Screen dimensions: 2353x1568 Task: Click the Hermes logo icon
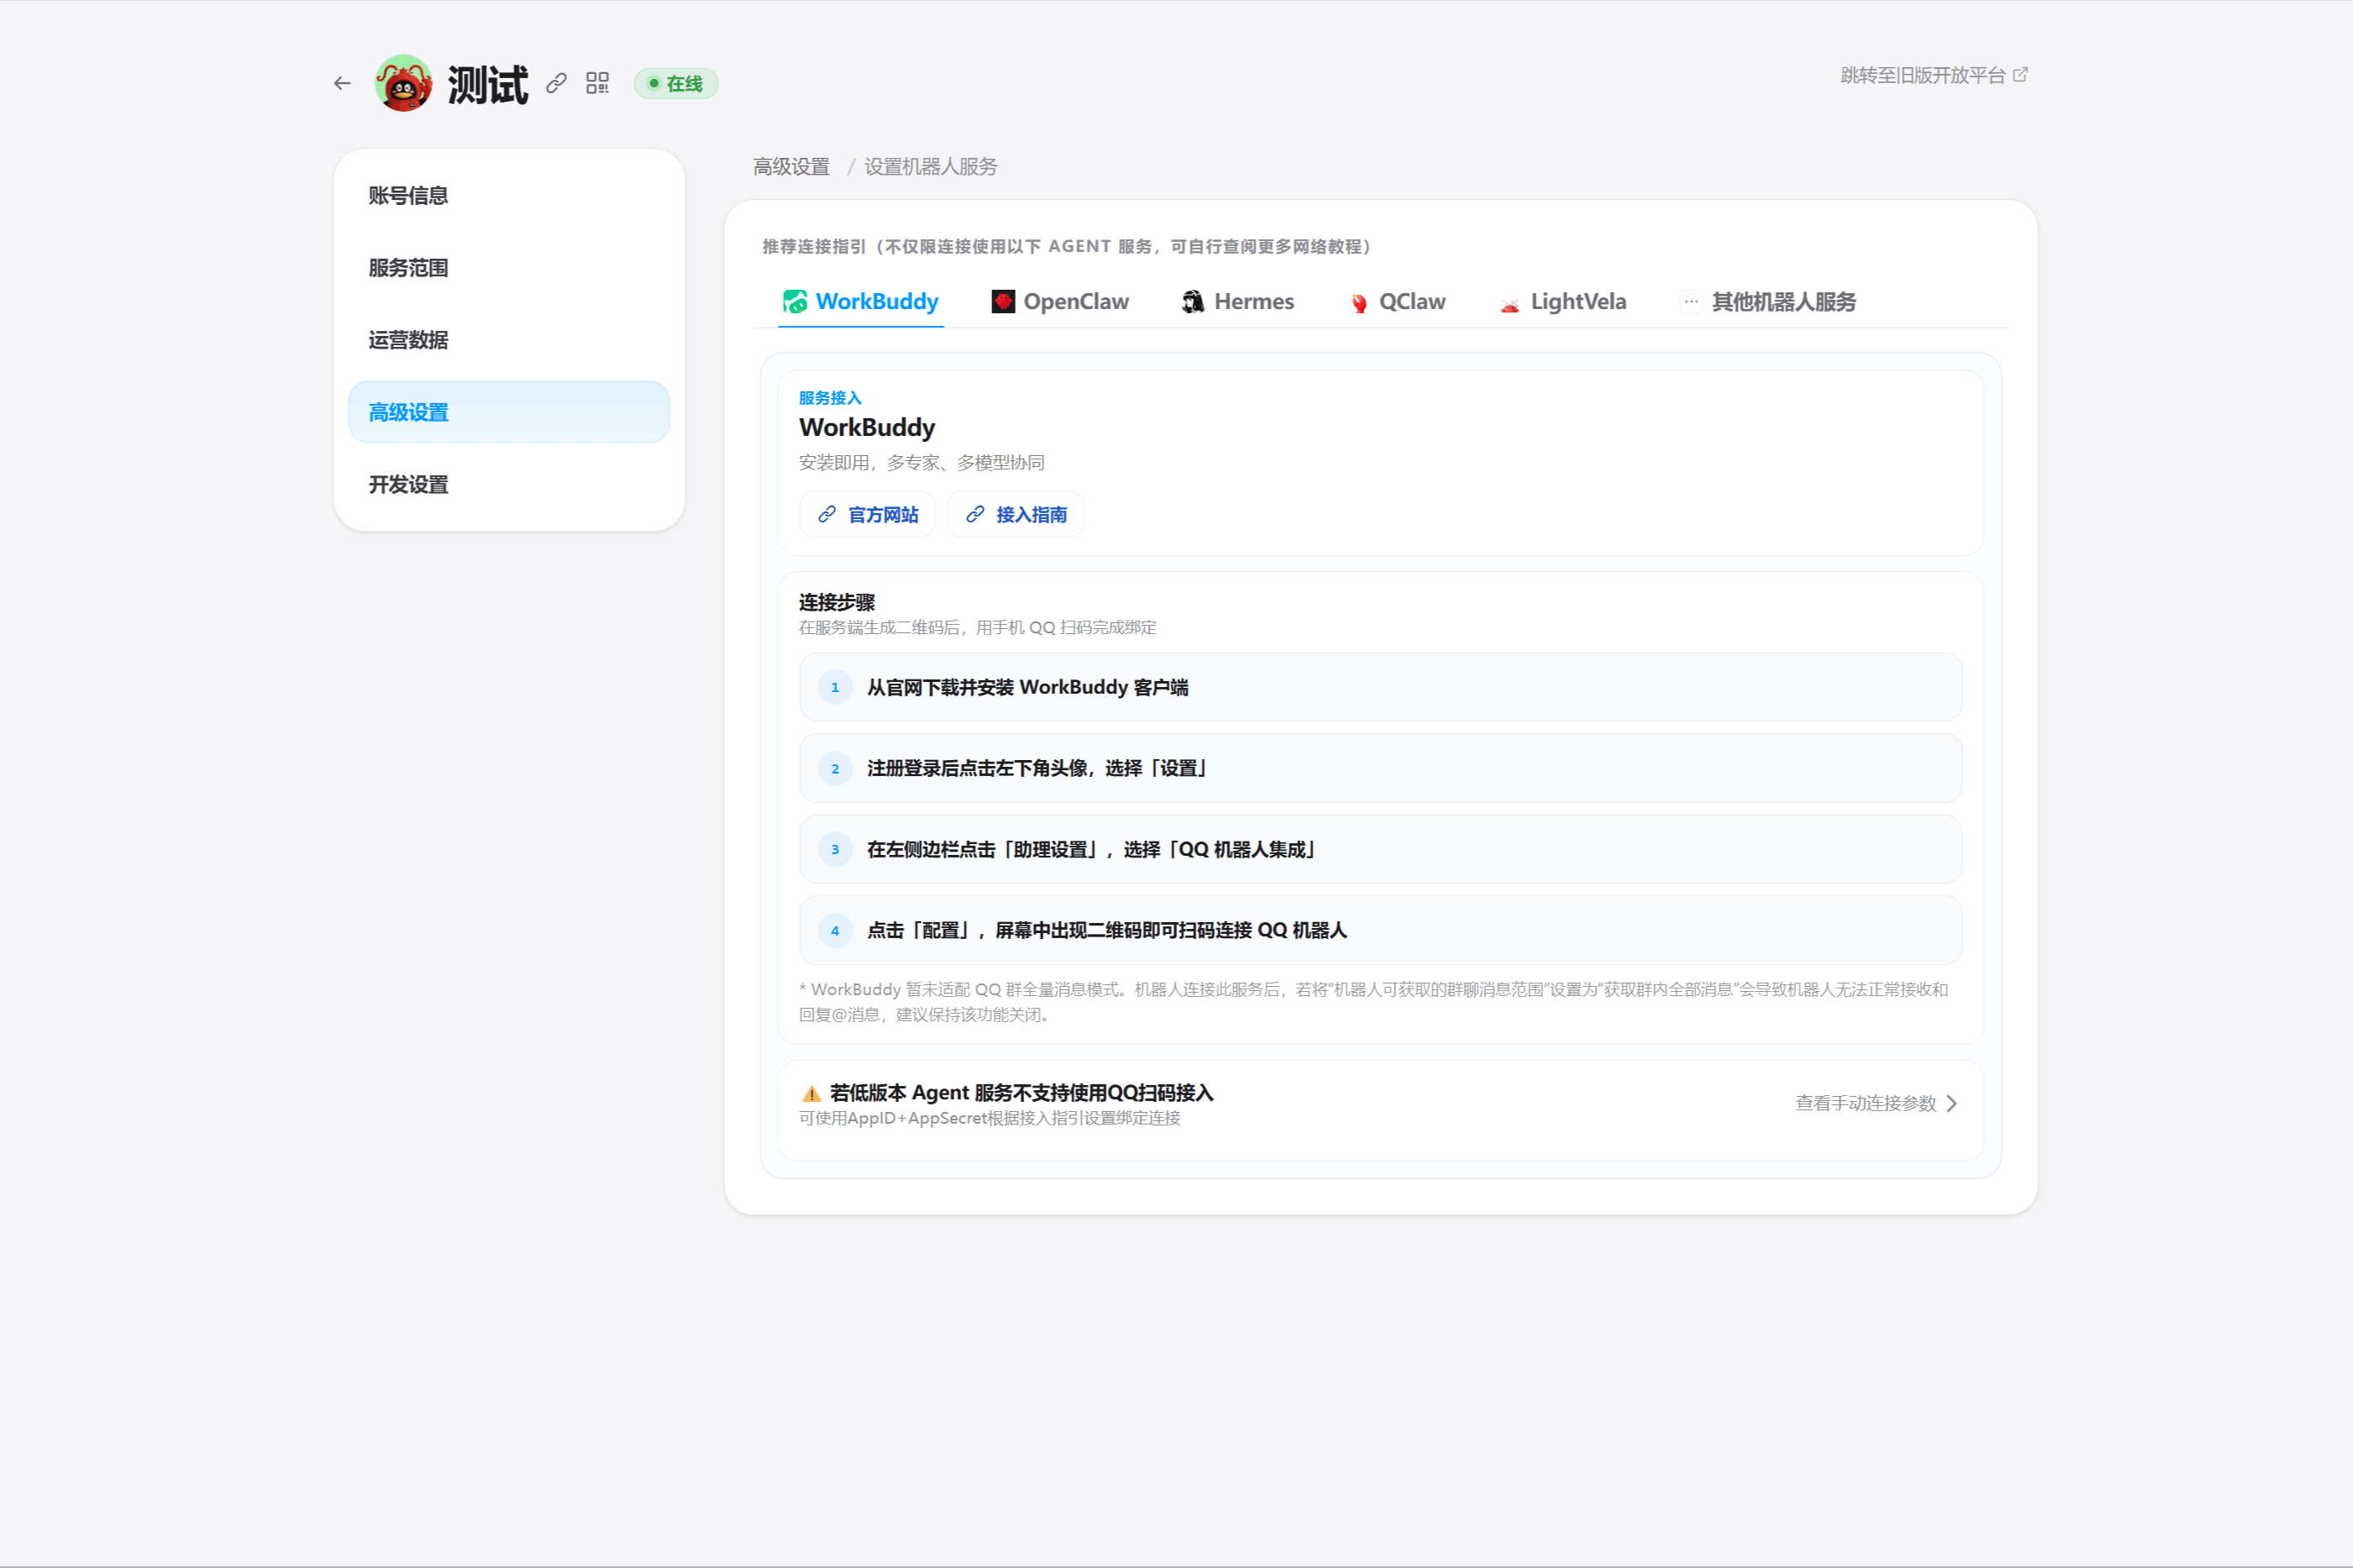[x=1193, y=302]
